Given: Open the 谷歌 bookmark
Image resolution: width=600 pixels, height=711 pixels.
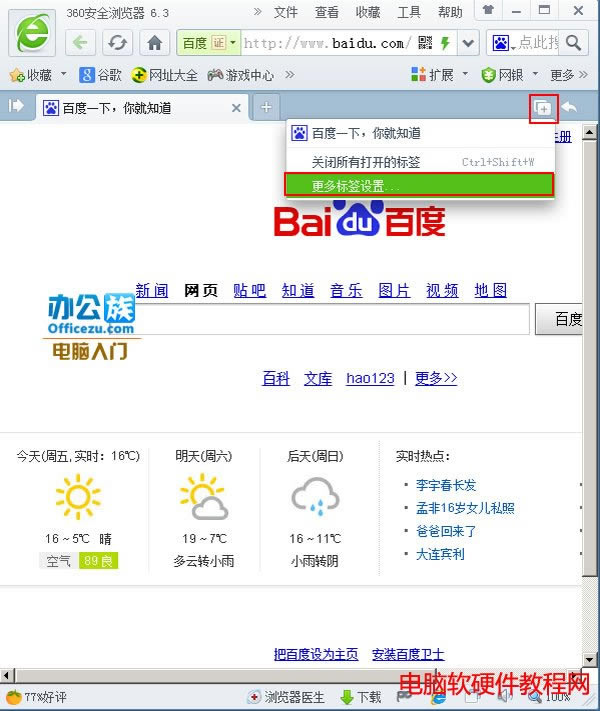Looking at the screenshot, I should tap(100, 75).
